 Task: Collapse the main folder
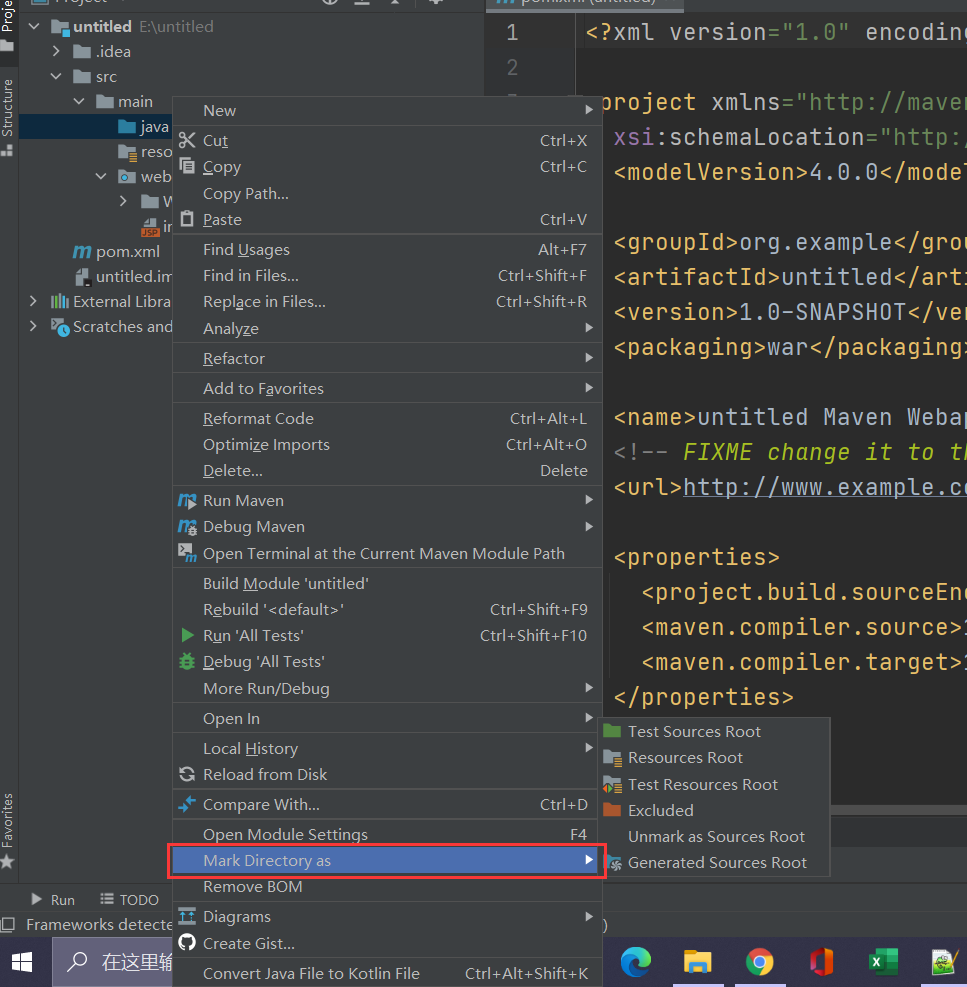(79, 101)
